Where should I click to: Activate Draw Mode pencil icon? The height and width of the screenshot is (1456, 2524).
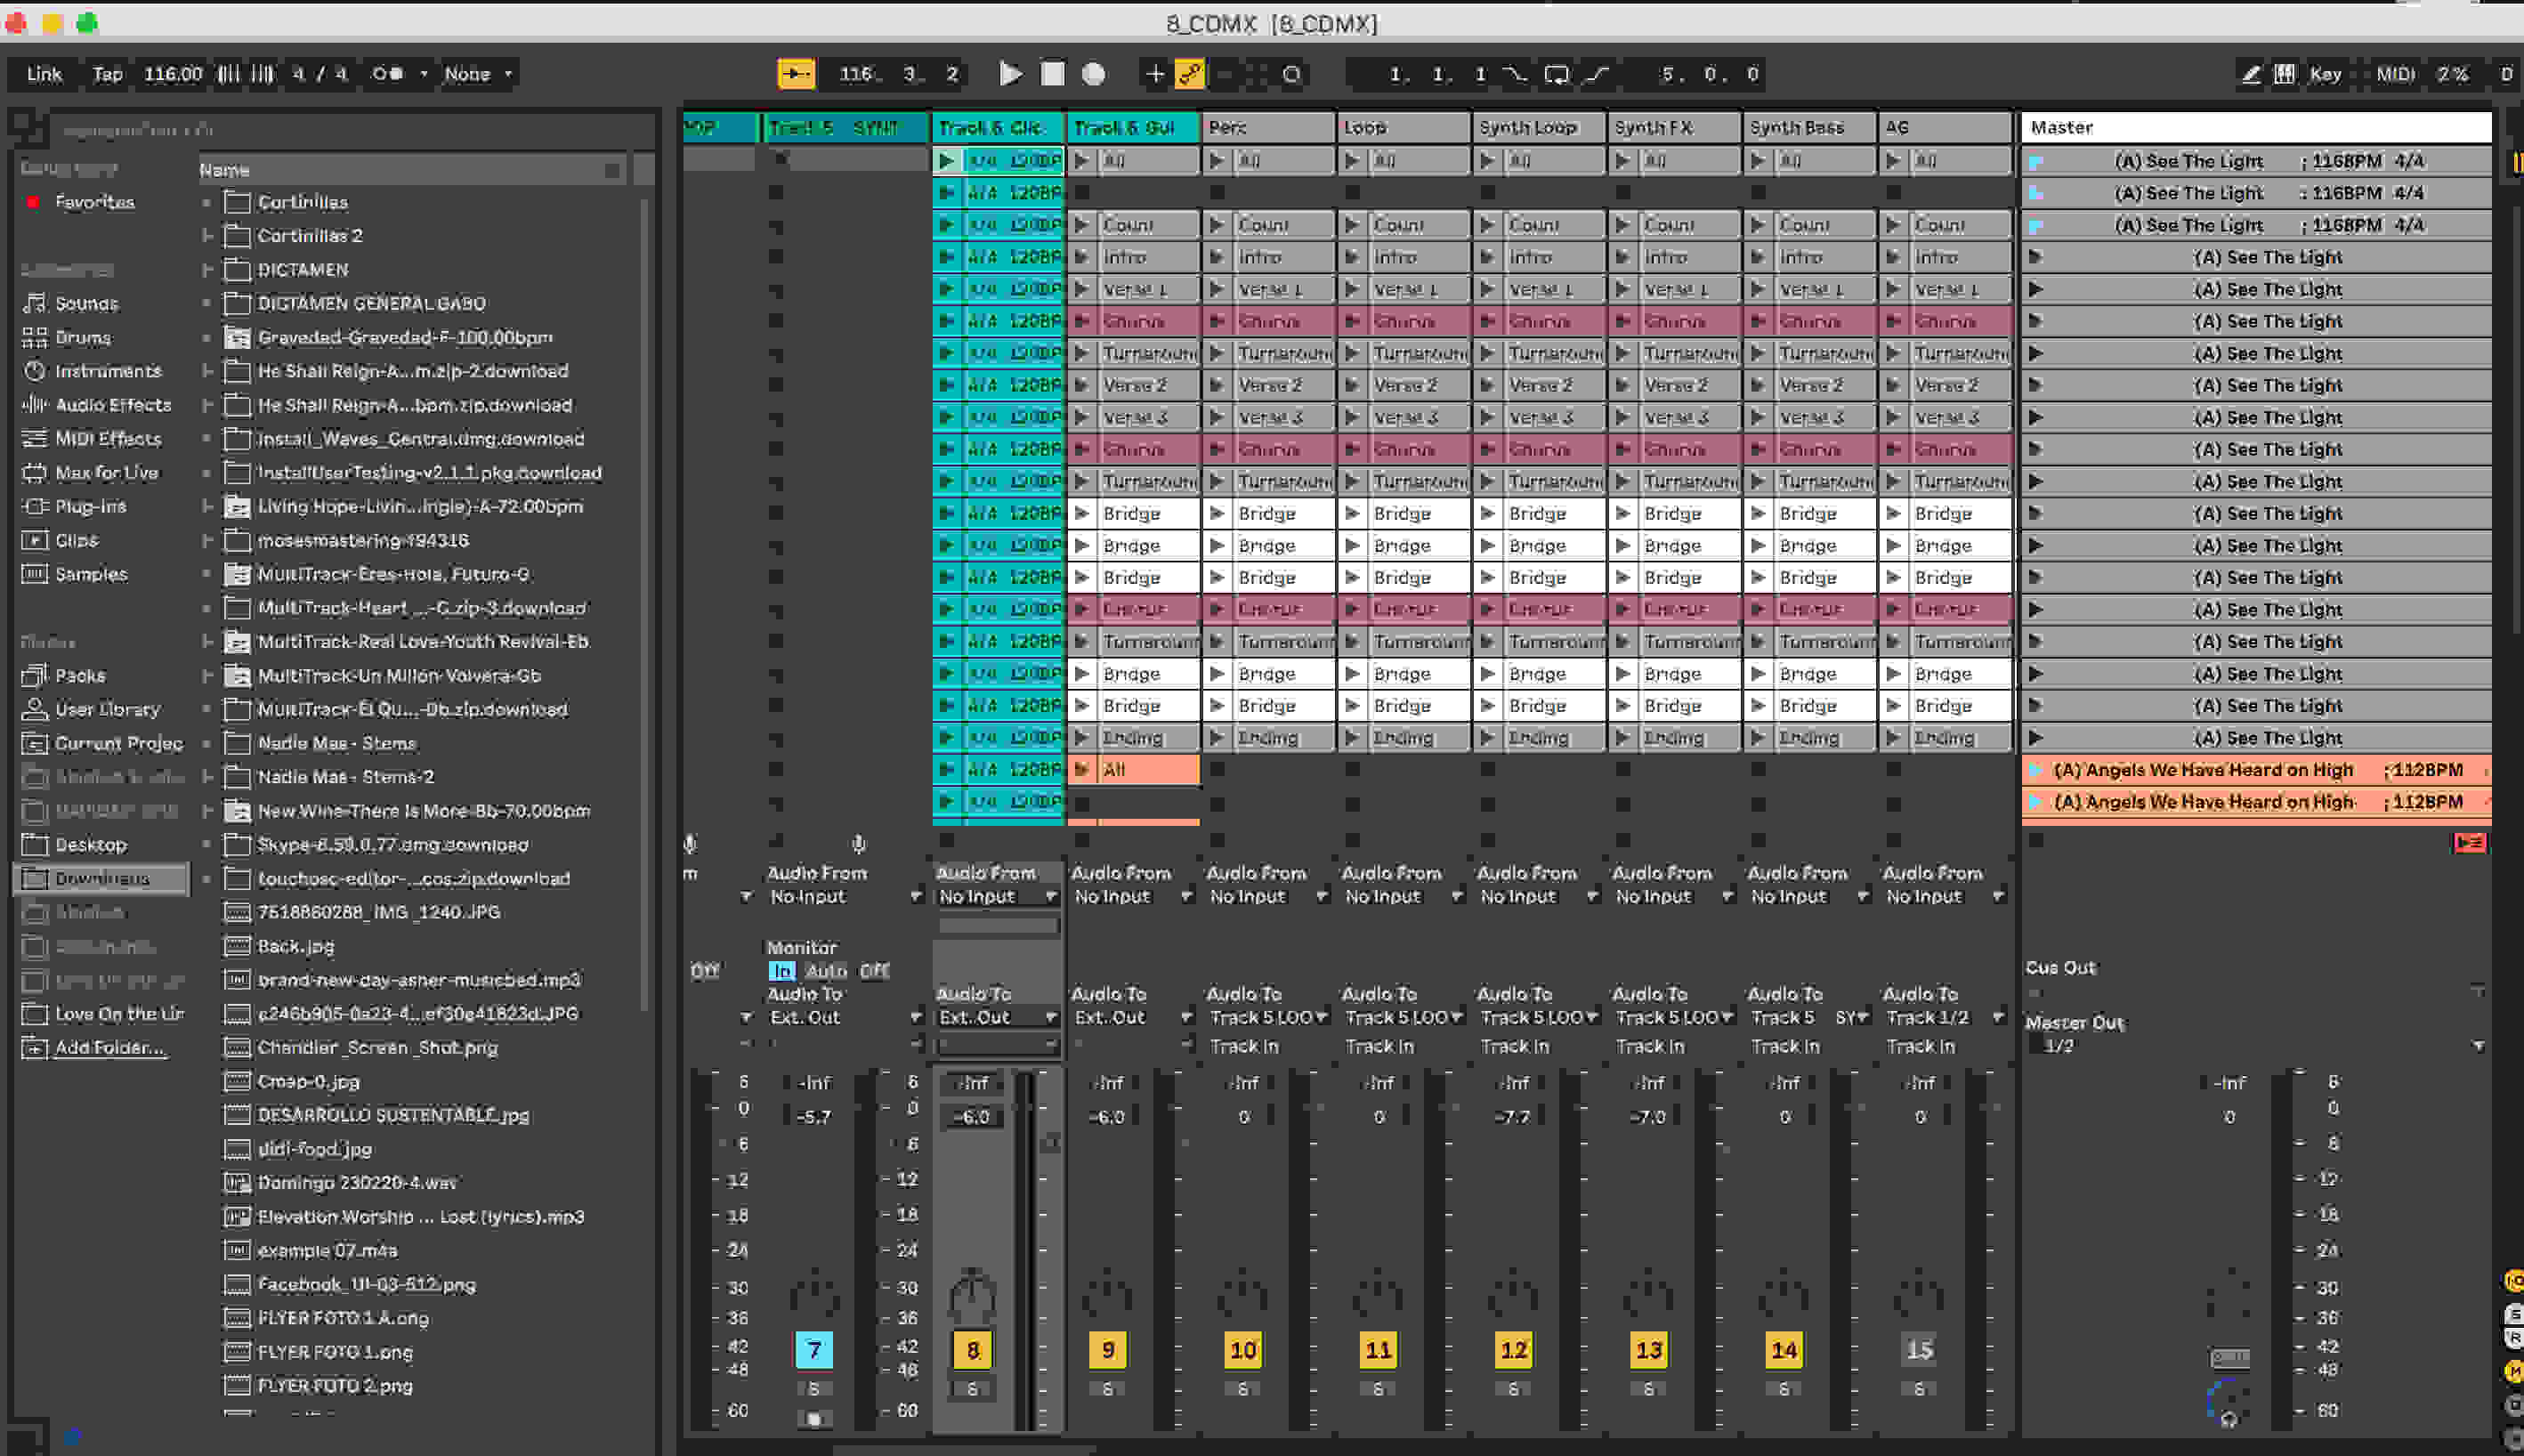(x=2251, y=73)
